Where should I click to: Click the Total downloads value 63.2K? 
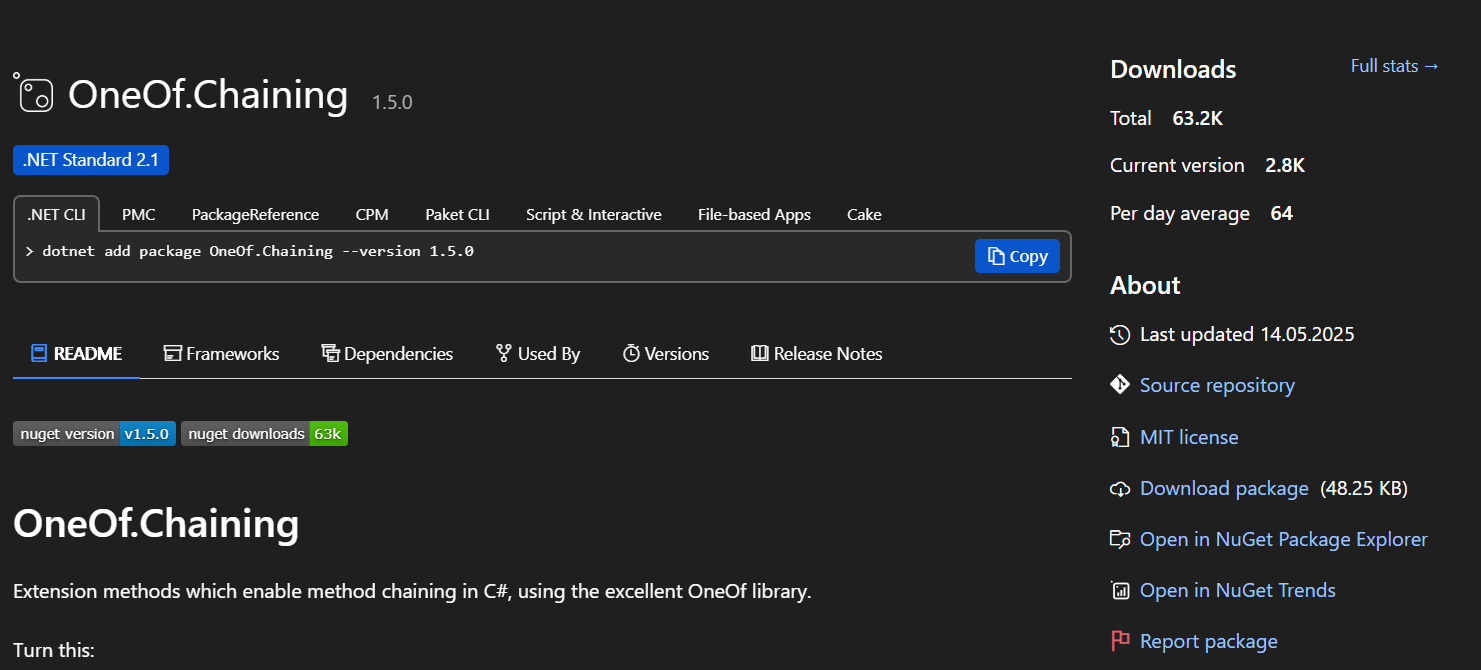[x=1198, y=118]
